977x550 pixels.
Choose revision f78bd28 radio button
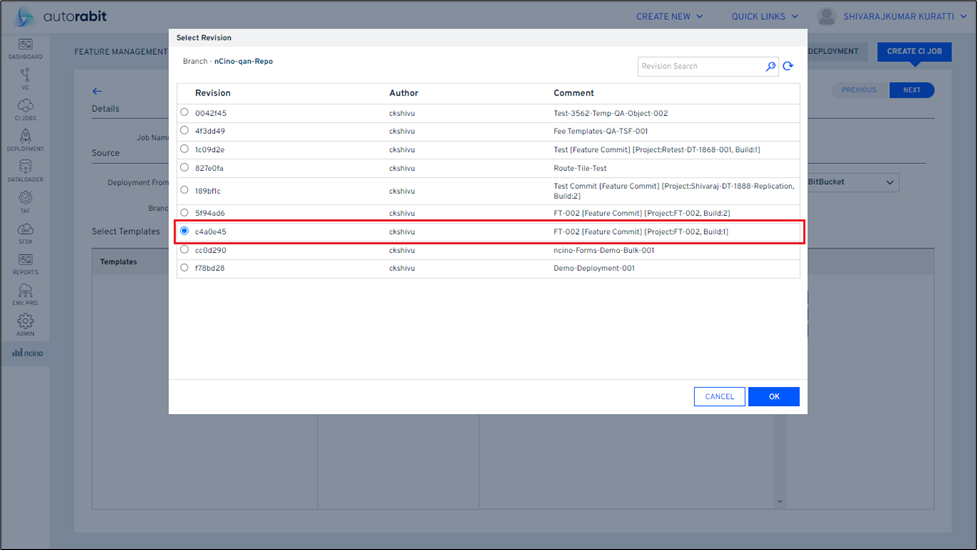click(x=184, y=267)
